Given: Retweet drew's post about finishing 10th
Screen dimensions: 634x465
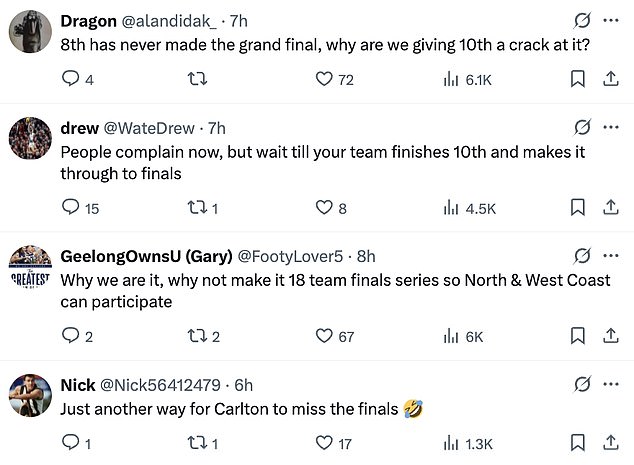Looking at the screenshot, I should (x=197, y=208).
